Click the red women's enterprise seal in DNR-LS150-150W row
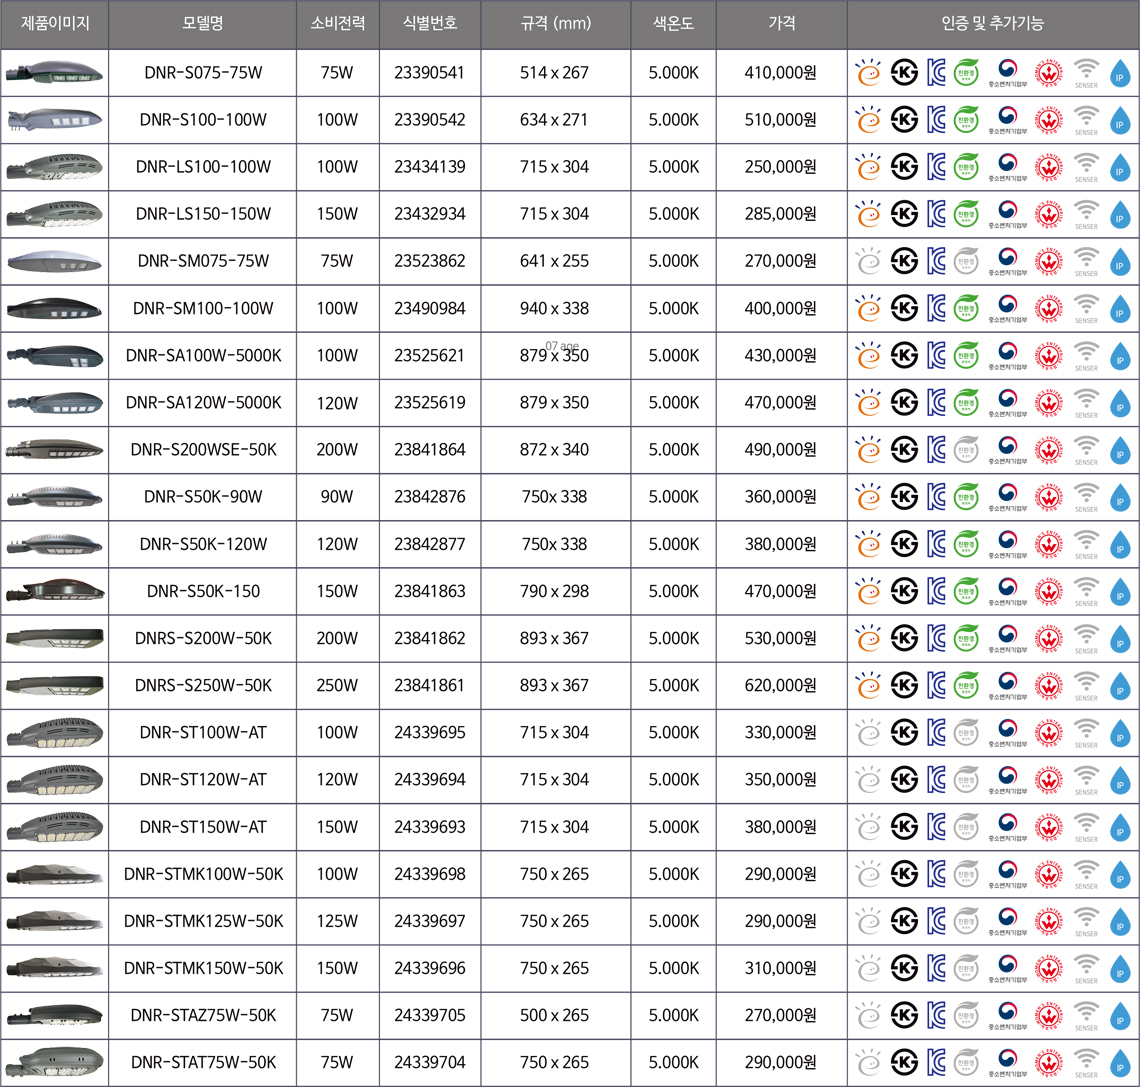The width and height of the screenshot is (1140, 1087). [1048, 214]
